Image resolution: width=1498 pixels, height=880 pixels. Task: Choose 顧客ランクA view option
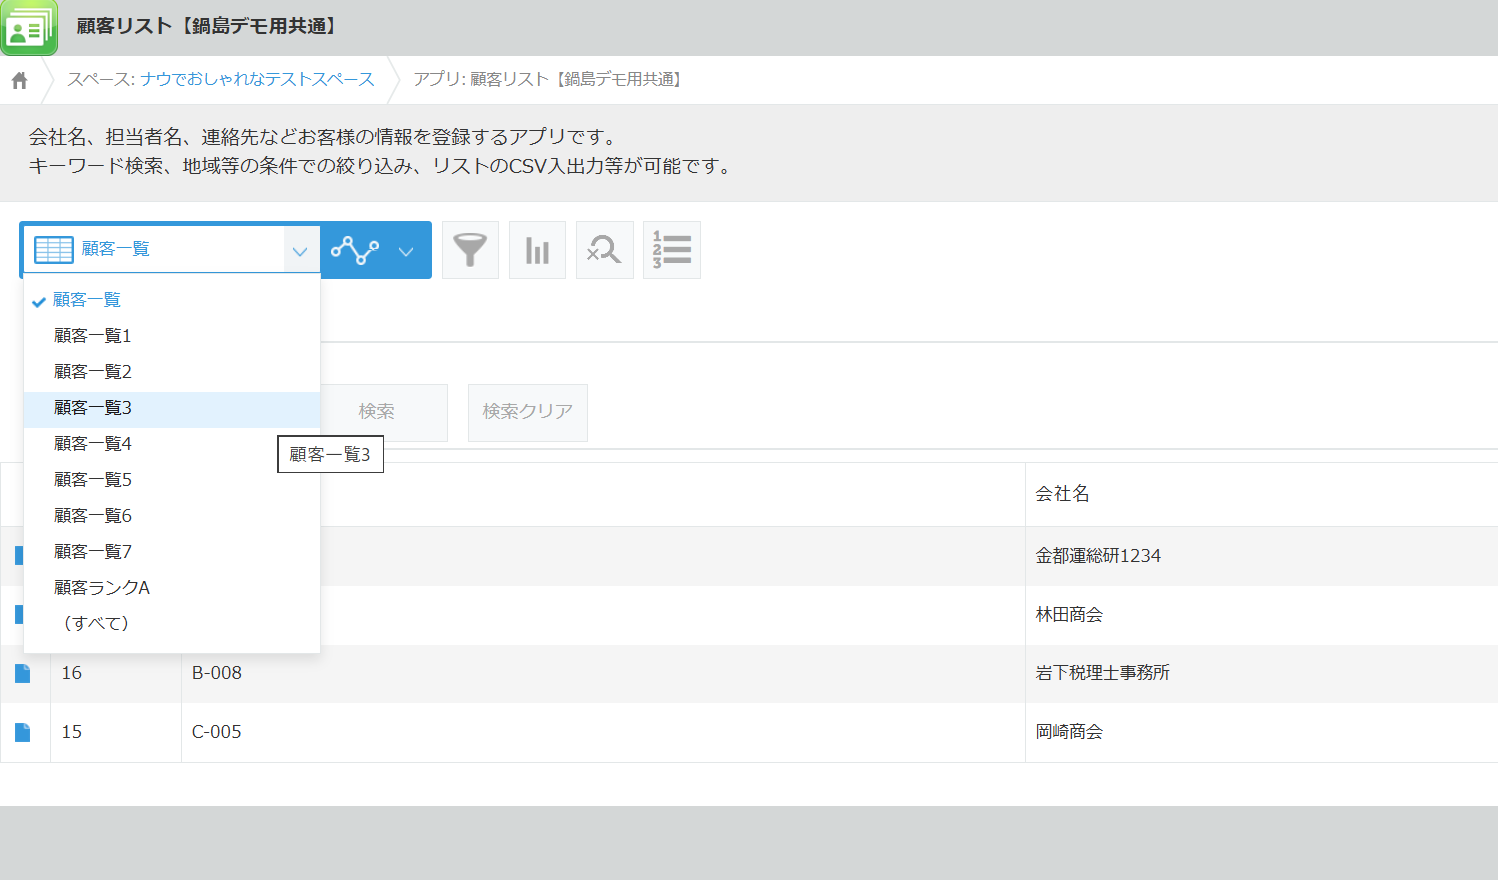pos(102,588)
